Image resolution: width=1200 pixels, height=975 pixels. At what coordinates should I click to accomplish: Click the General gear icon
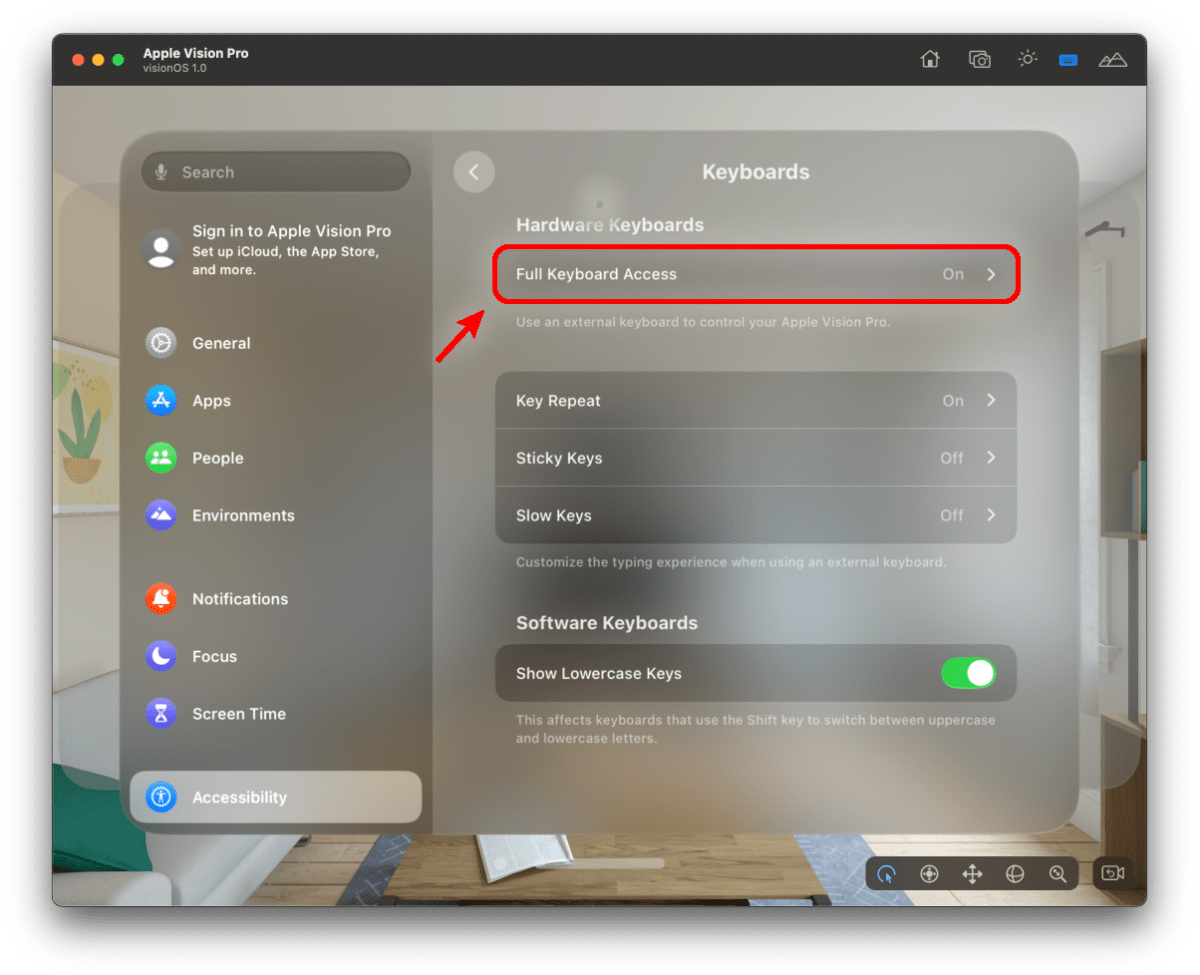click(x=160, y=343)
